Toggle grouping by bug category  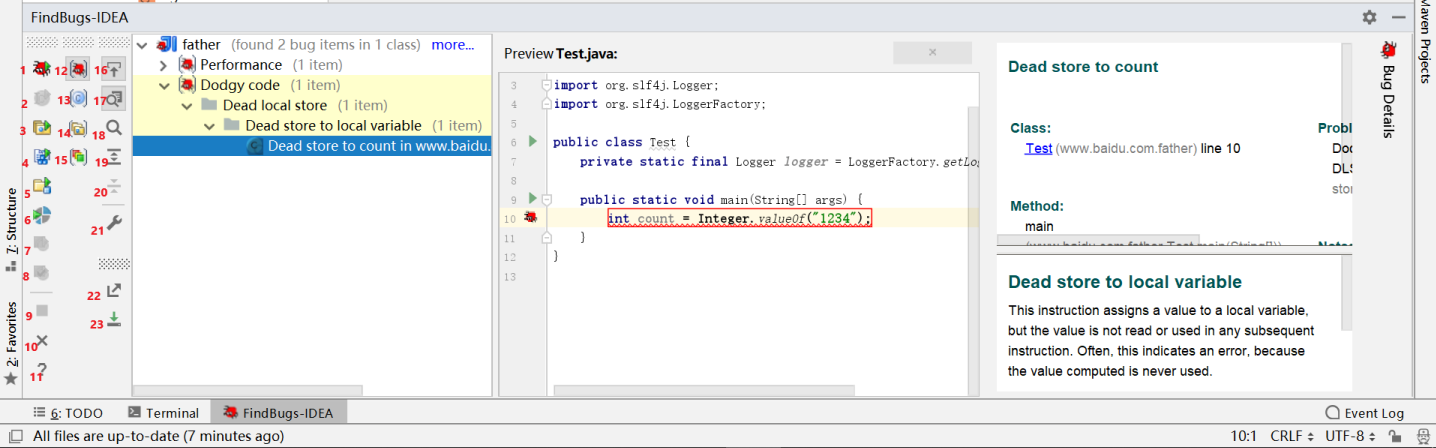[78, 69]
